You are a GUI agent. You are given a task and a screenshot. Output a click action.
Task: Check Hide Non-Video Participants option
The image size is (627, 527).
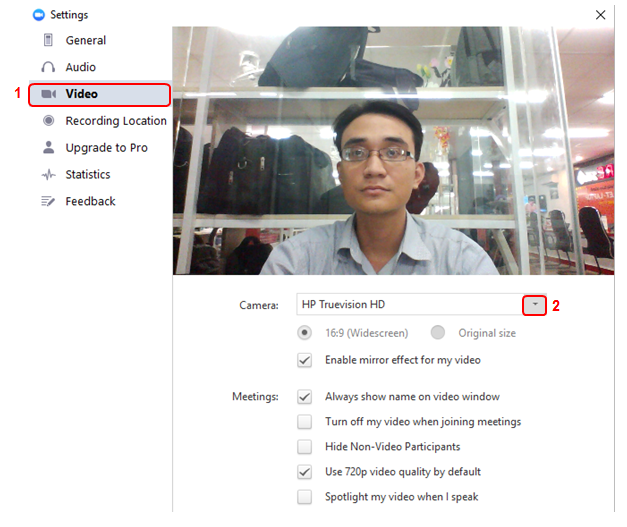[305, 447]
